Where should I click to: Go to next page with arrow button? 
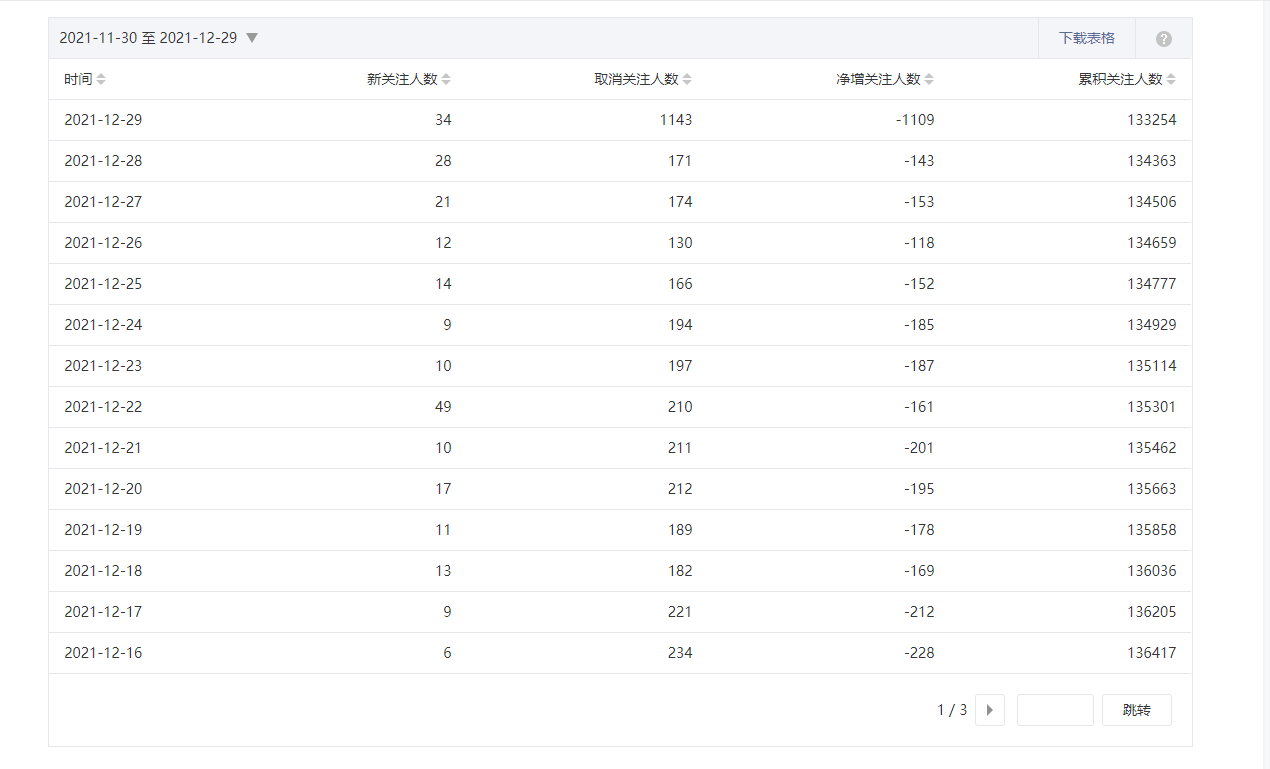pyautogui.click(x=989, y=710)
